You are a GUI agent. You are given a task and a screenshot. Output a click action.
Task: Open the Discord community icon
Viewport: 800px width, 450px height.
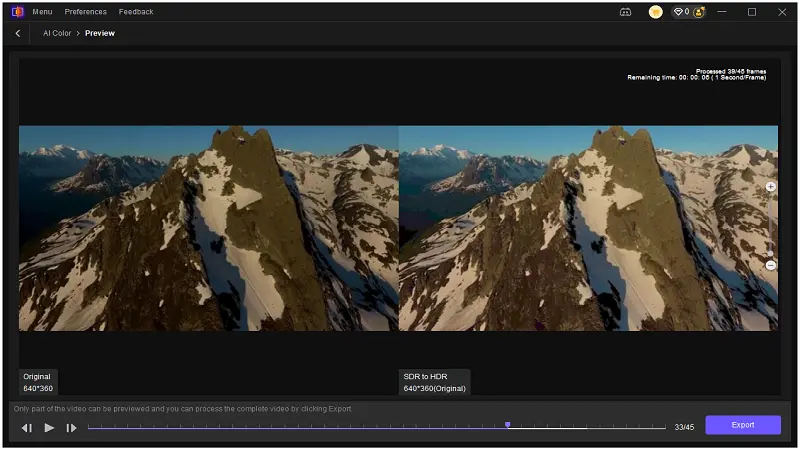pyautogui.click(x=626, y=12)
